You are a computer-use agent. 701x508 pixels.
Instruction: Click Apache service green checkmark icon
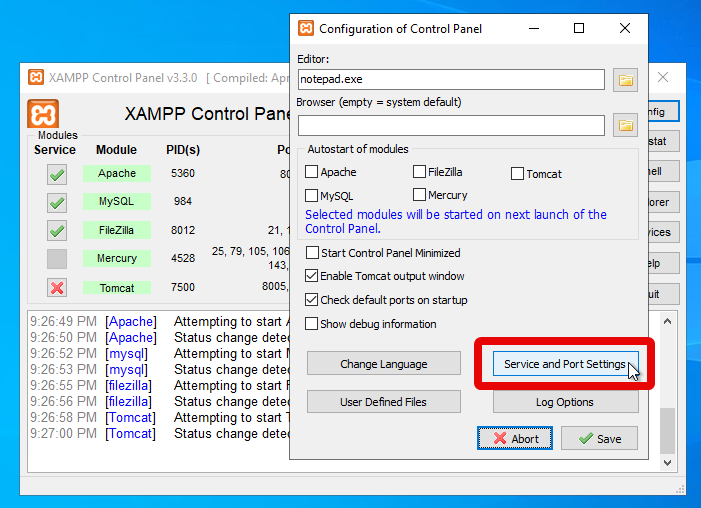pyautogui.click(x=57, y=174)
